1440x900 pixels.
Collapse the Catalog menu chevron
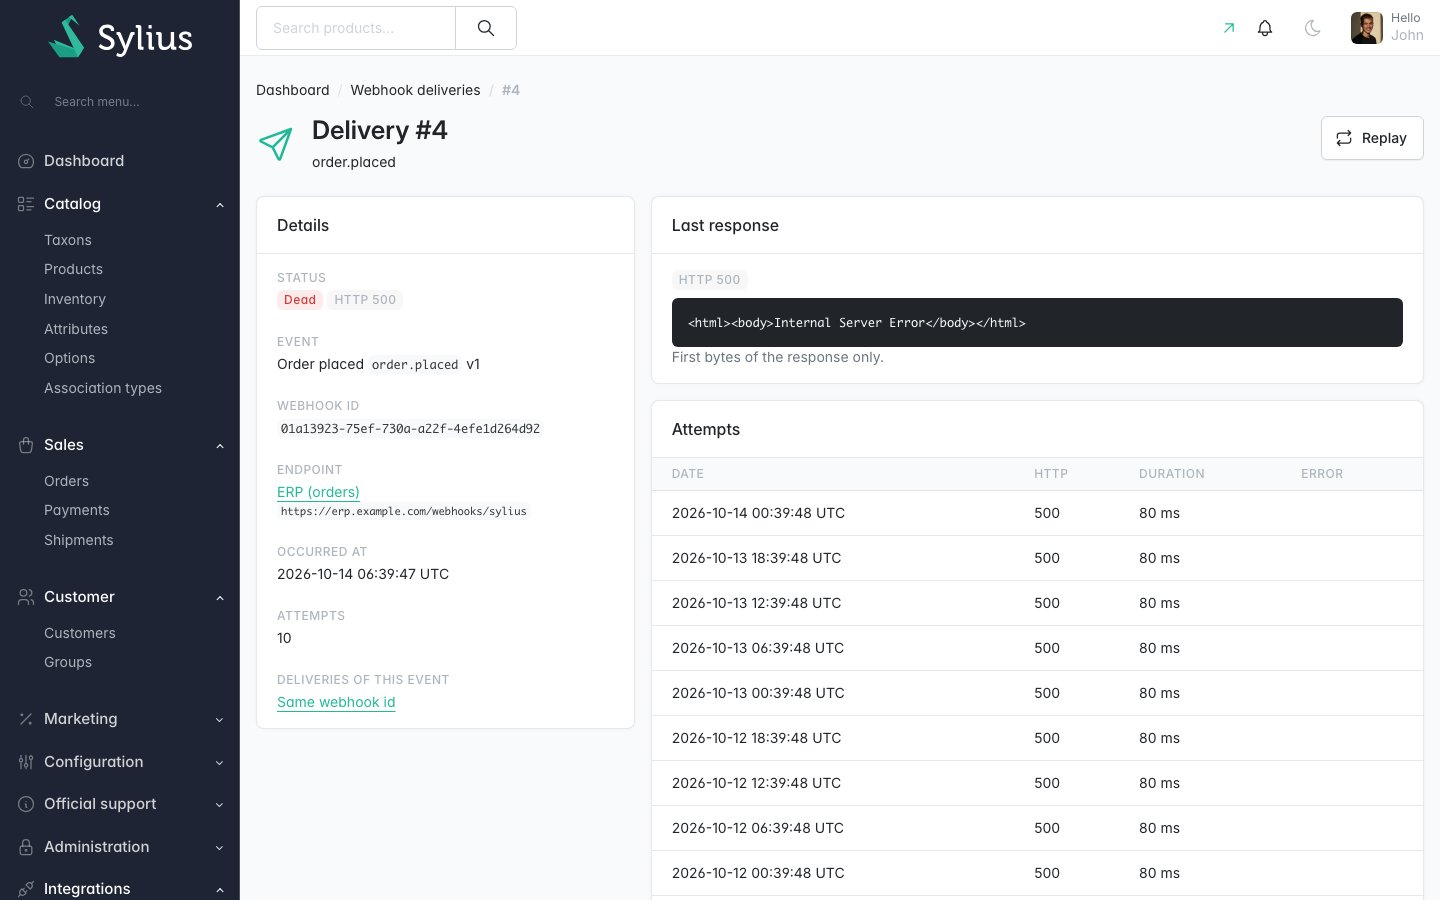tap(220, 205)
